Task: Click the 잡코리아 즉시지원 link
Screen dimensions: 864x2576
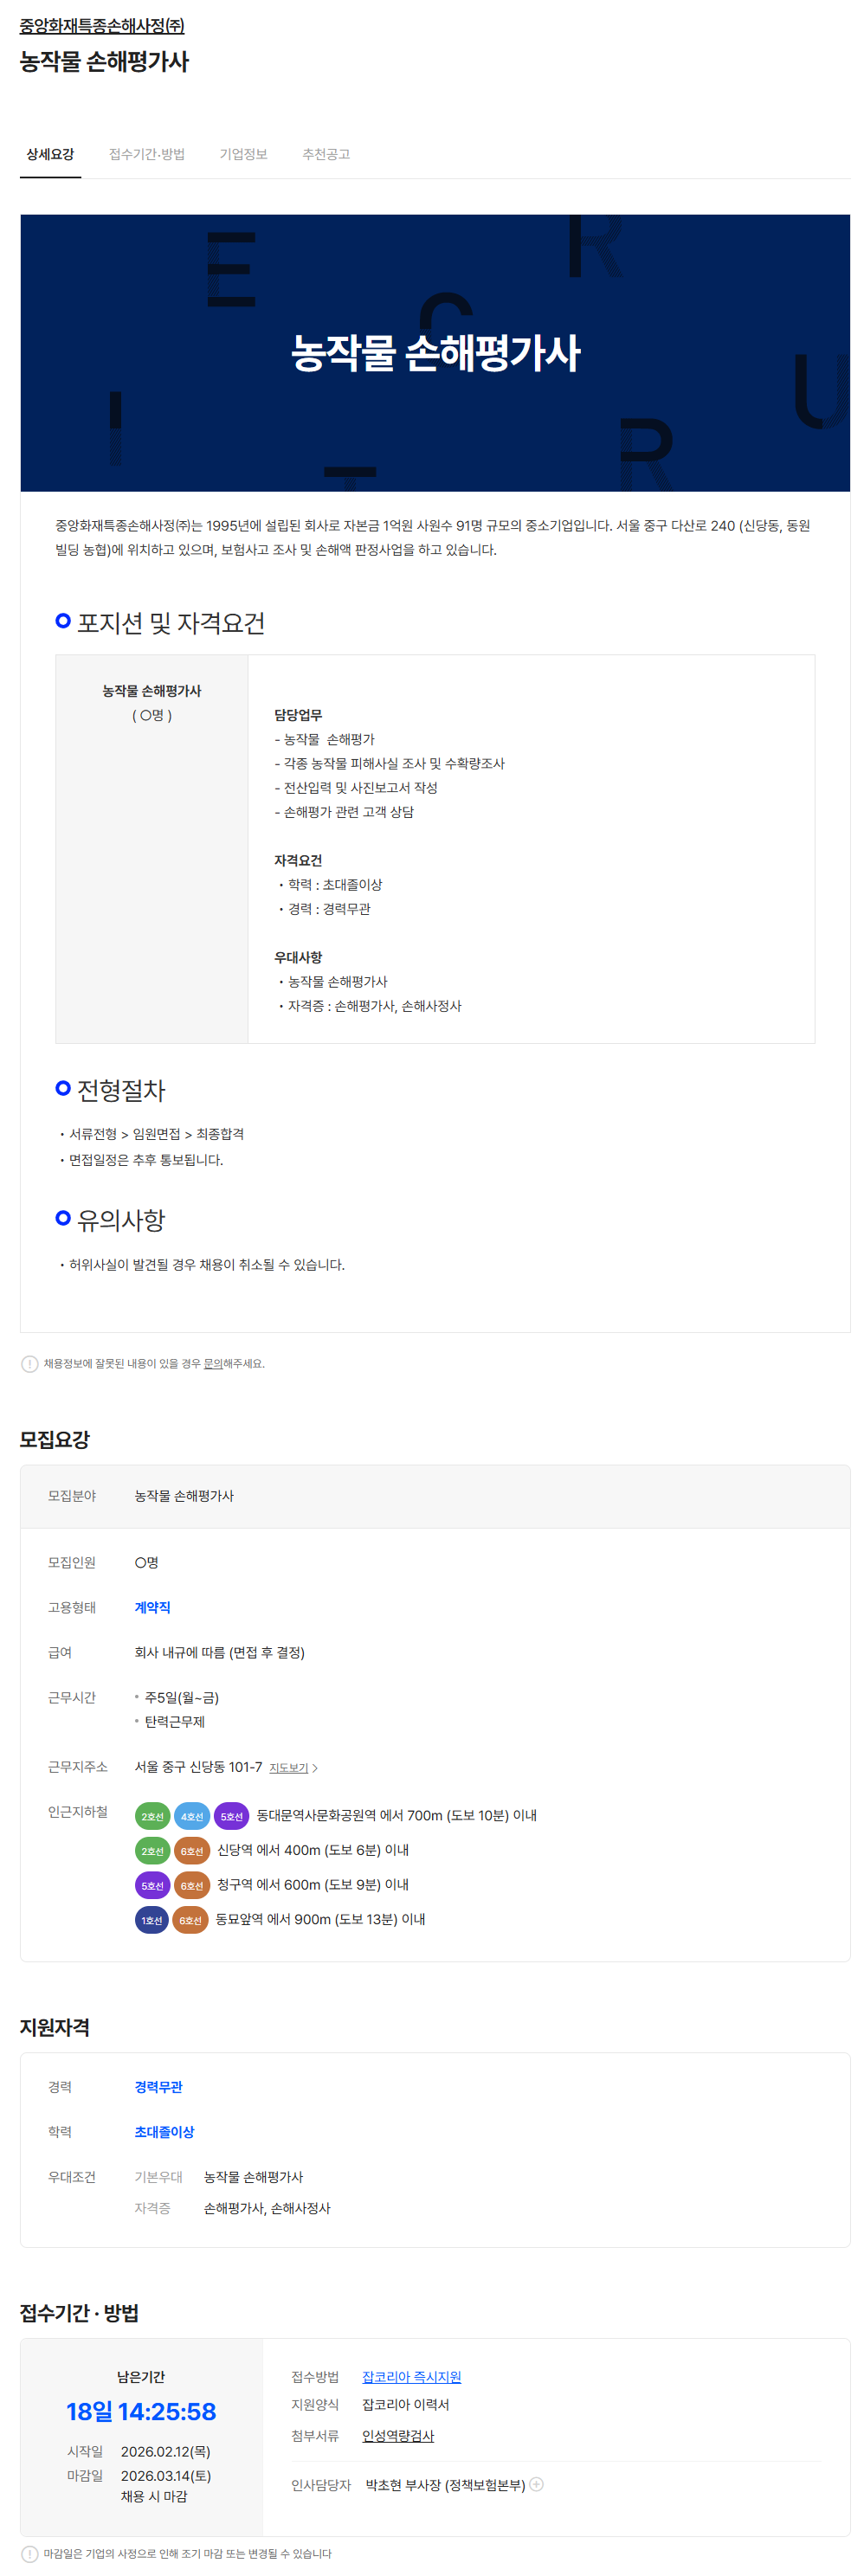Action: (411, 2377)
